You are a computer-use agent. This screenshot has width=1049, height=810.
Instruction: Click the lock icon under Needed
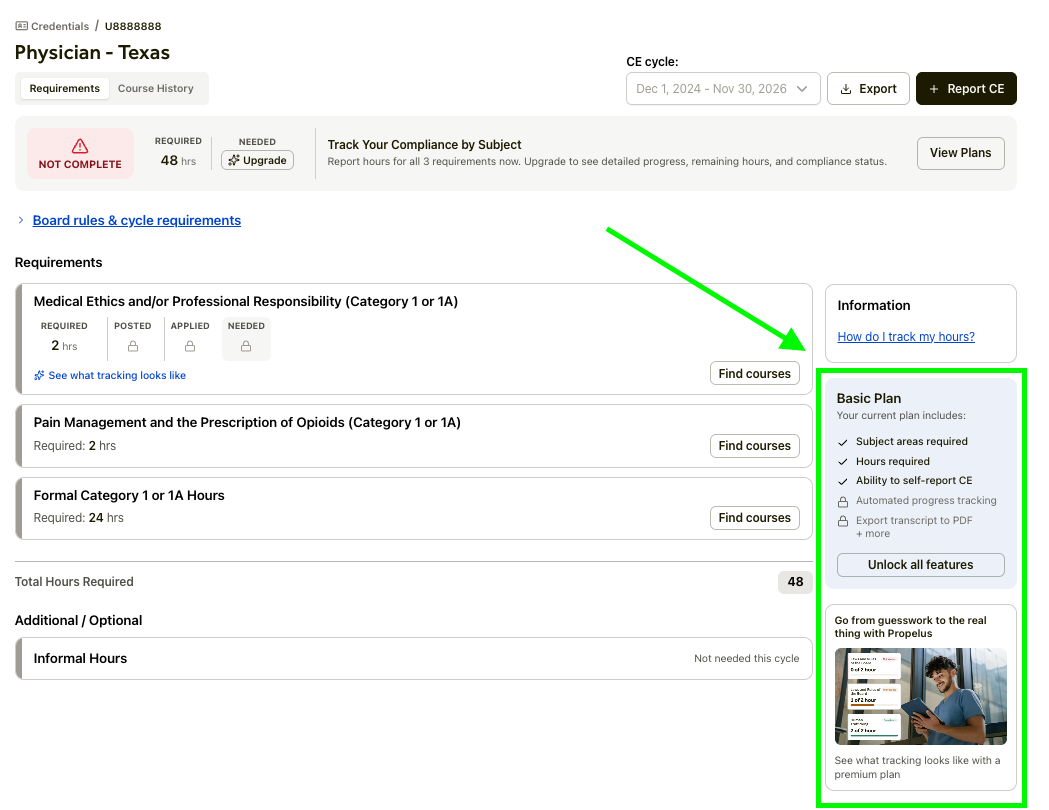pyautogui.click(x=246, y=346)
